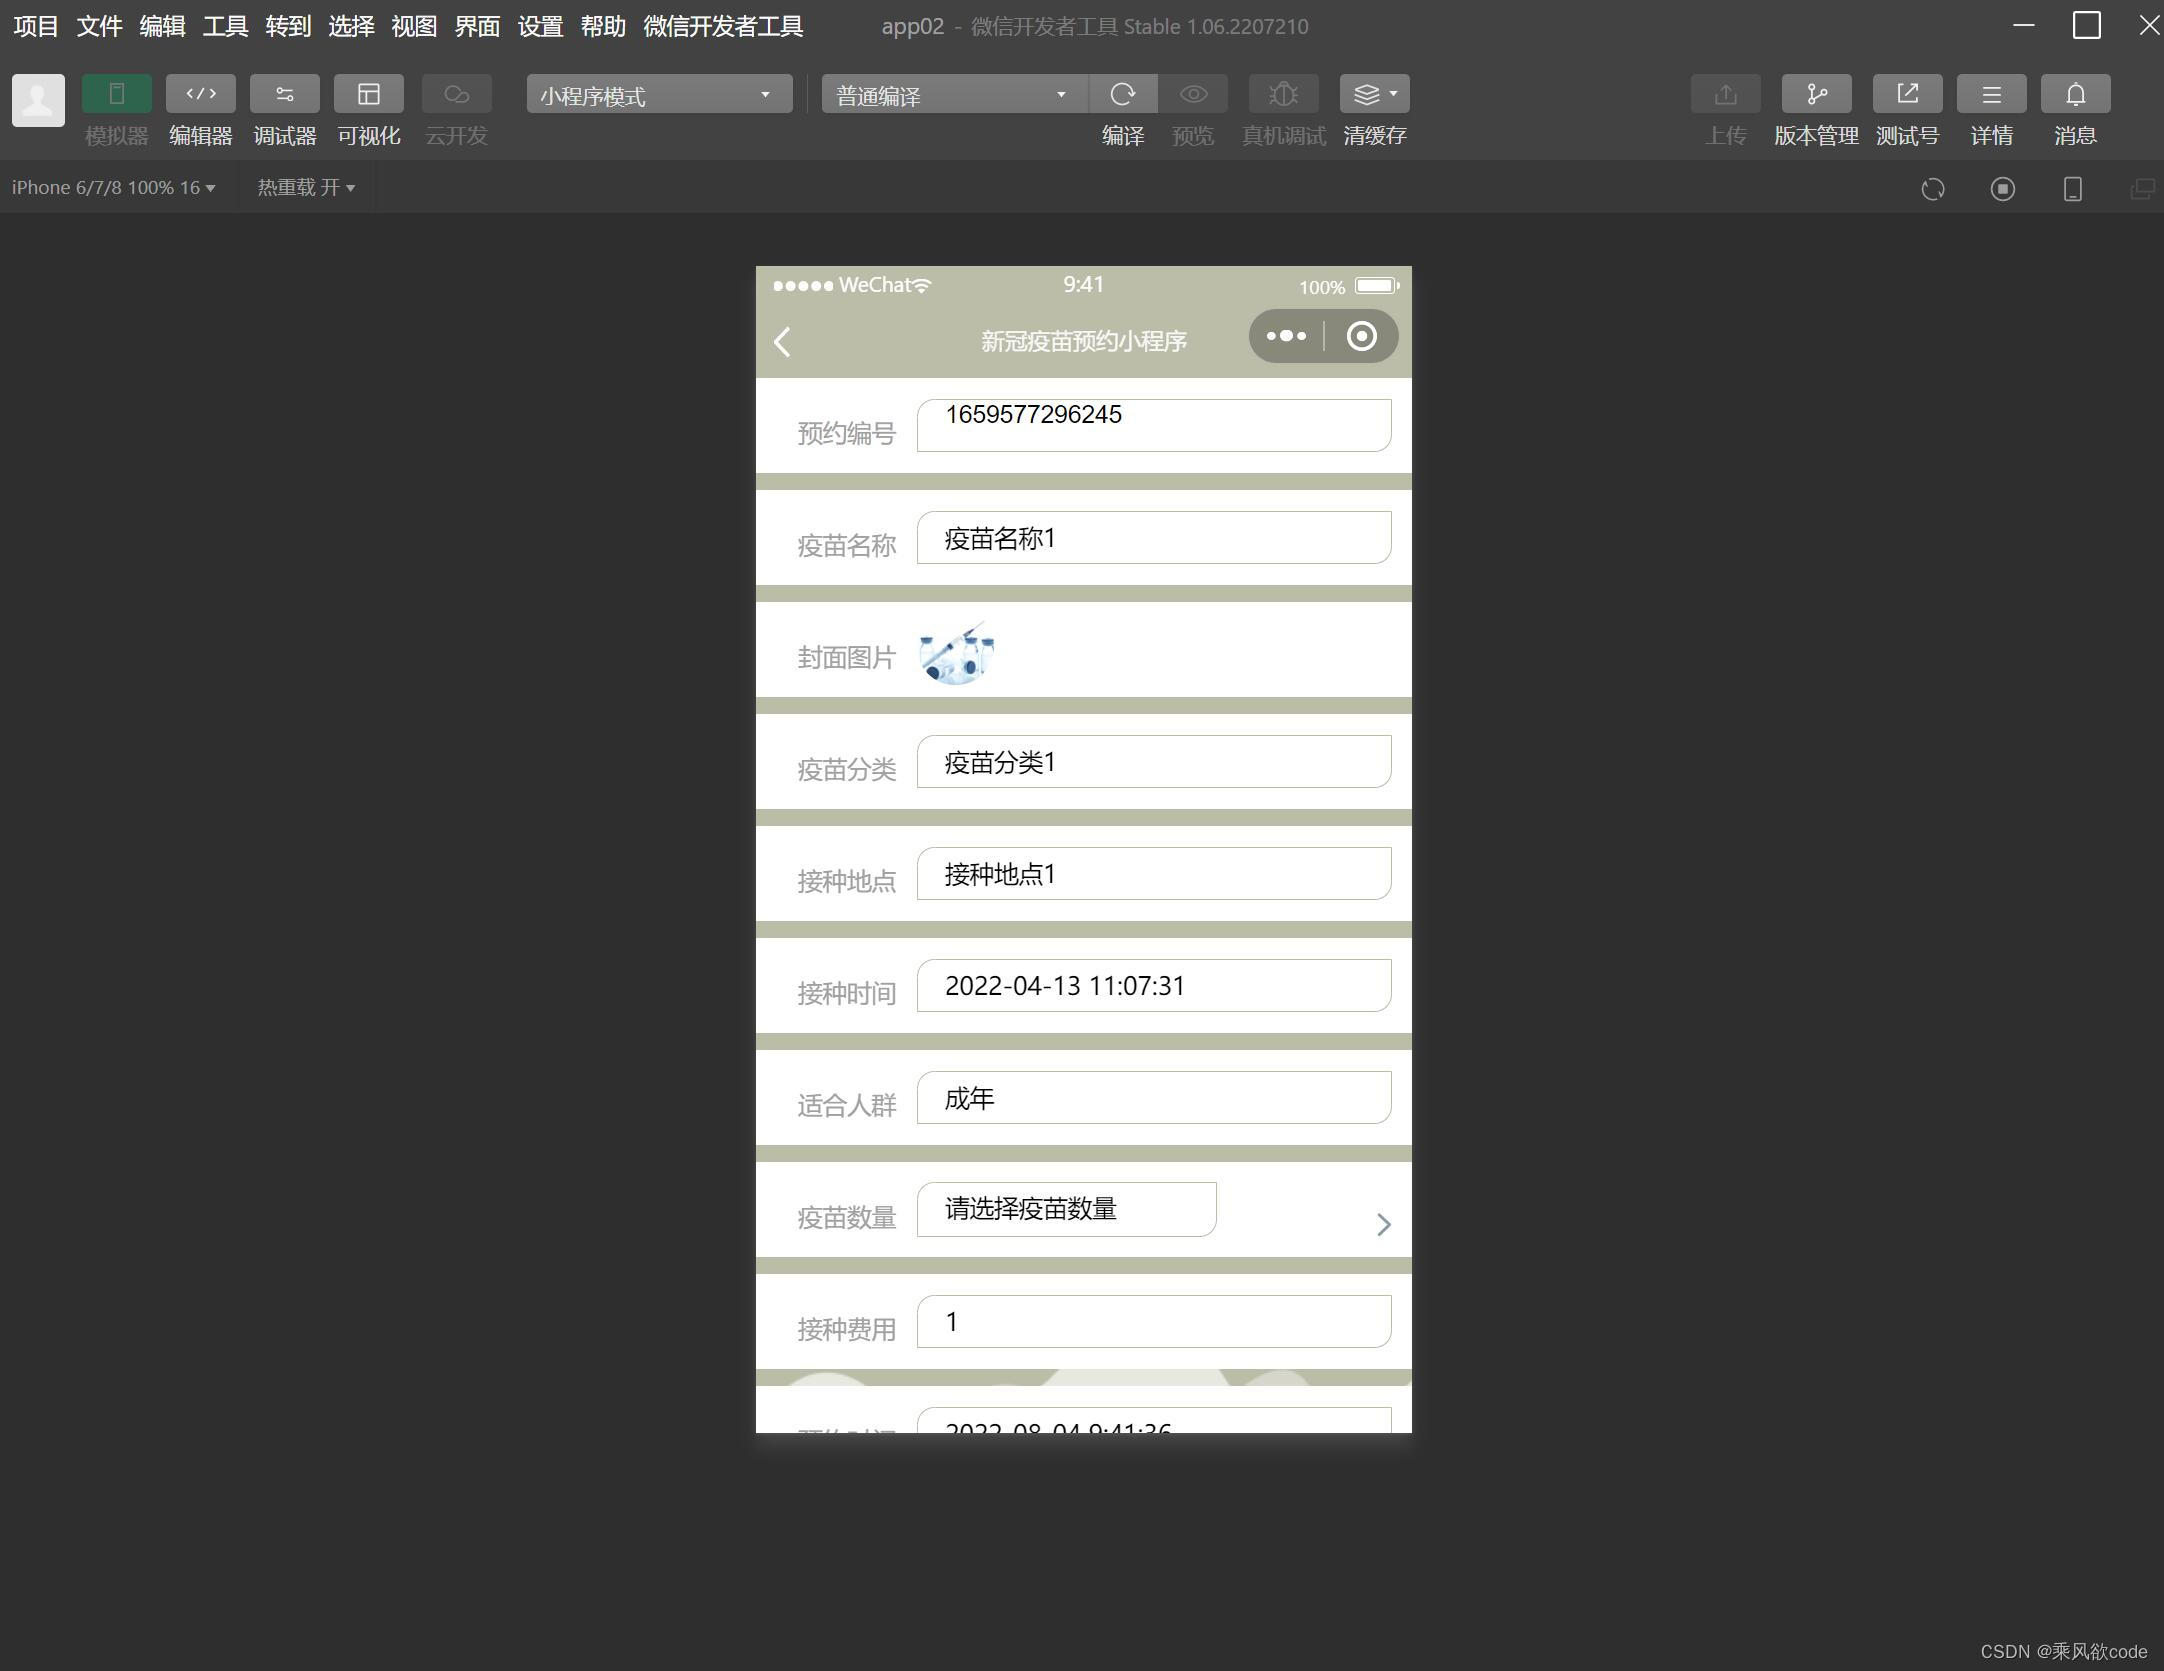Click the mini program capsule close icon
This screenshot has height=1671, width=2164.
1360,337
